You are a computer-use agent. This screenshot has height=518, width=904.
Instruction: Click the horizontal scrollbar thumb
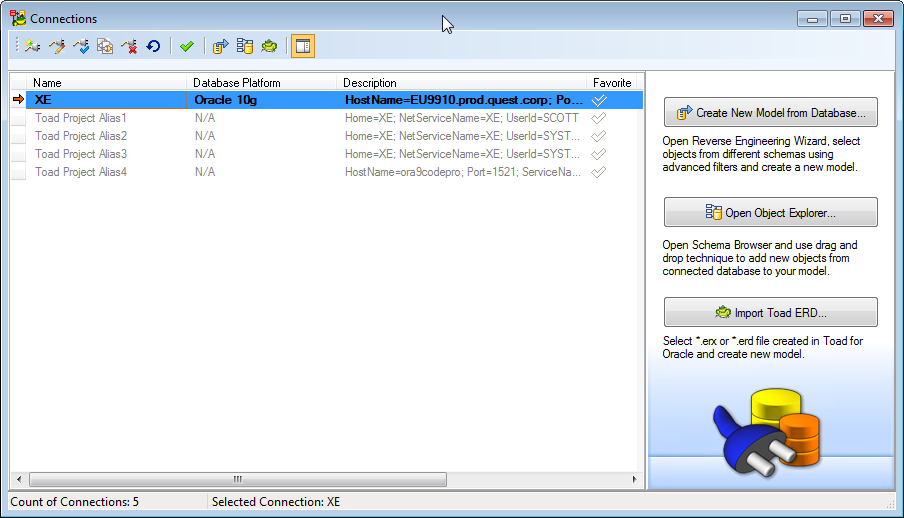click(238, 479)
